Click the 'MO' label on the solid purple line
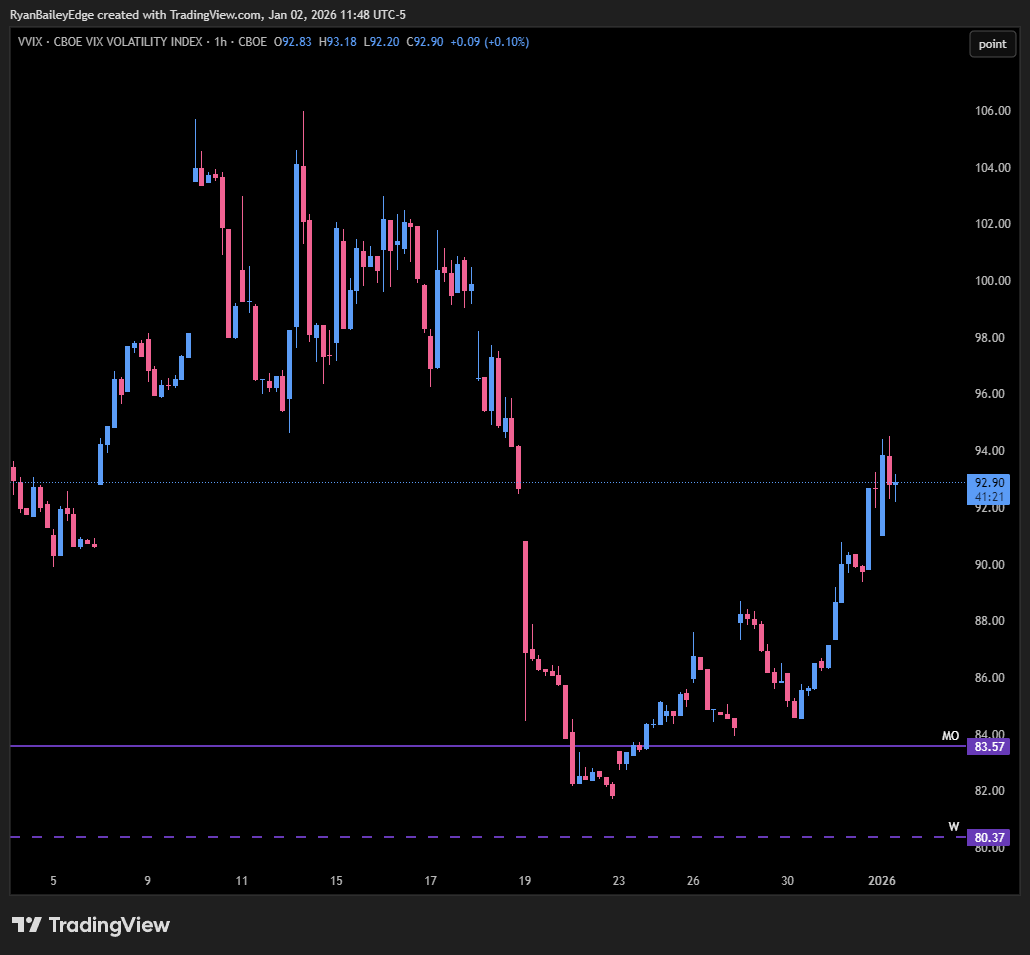Image resolution: width=1030 pixels, height=955 pixels. [951, 736]
